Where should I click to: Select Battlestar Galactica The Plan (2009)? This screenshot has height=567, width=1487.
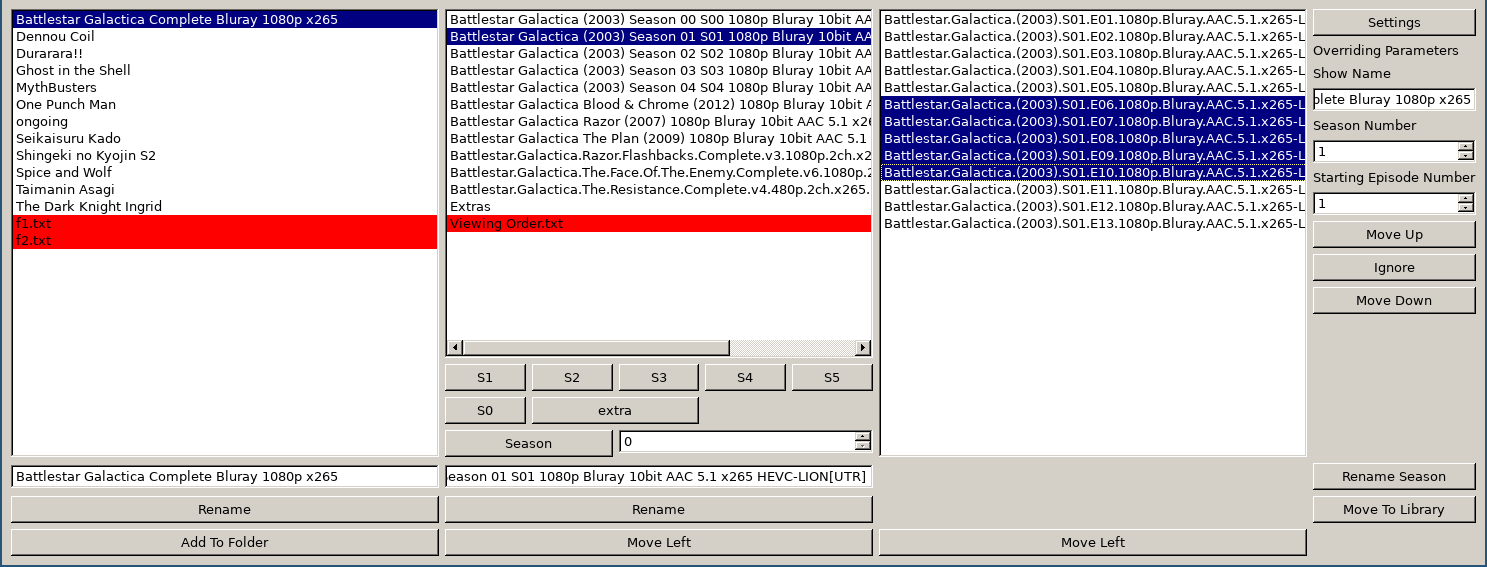(x=659, y=138)
